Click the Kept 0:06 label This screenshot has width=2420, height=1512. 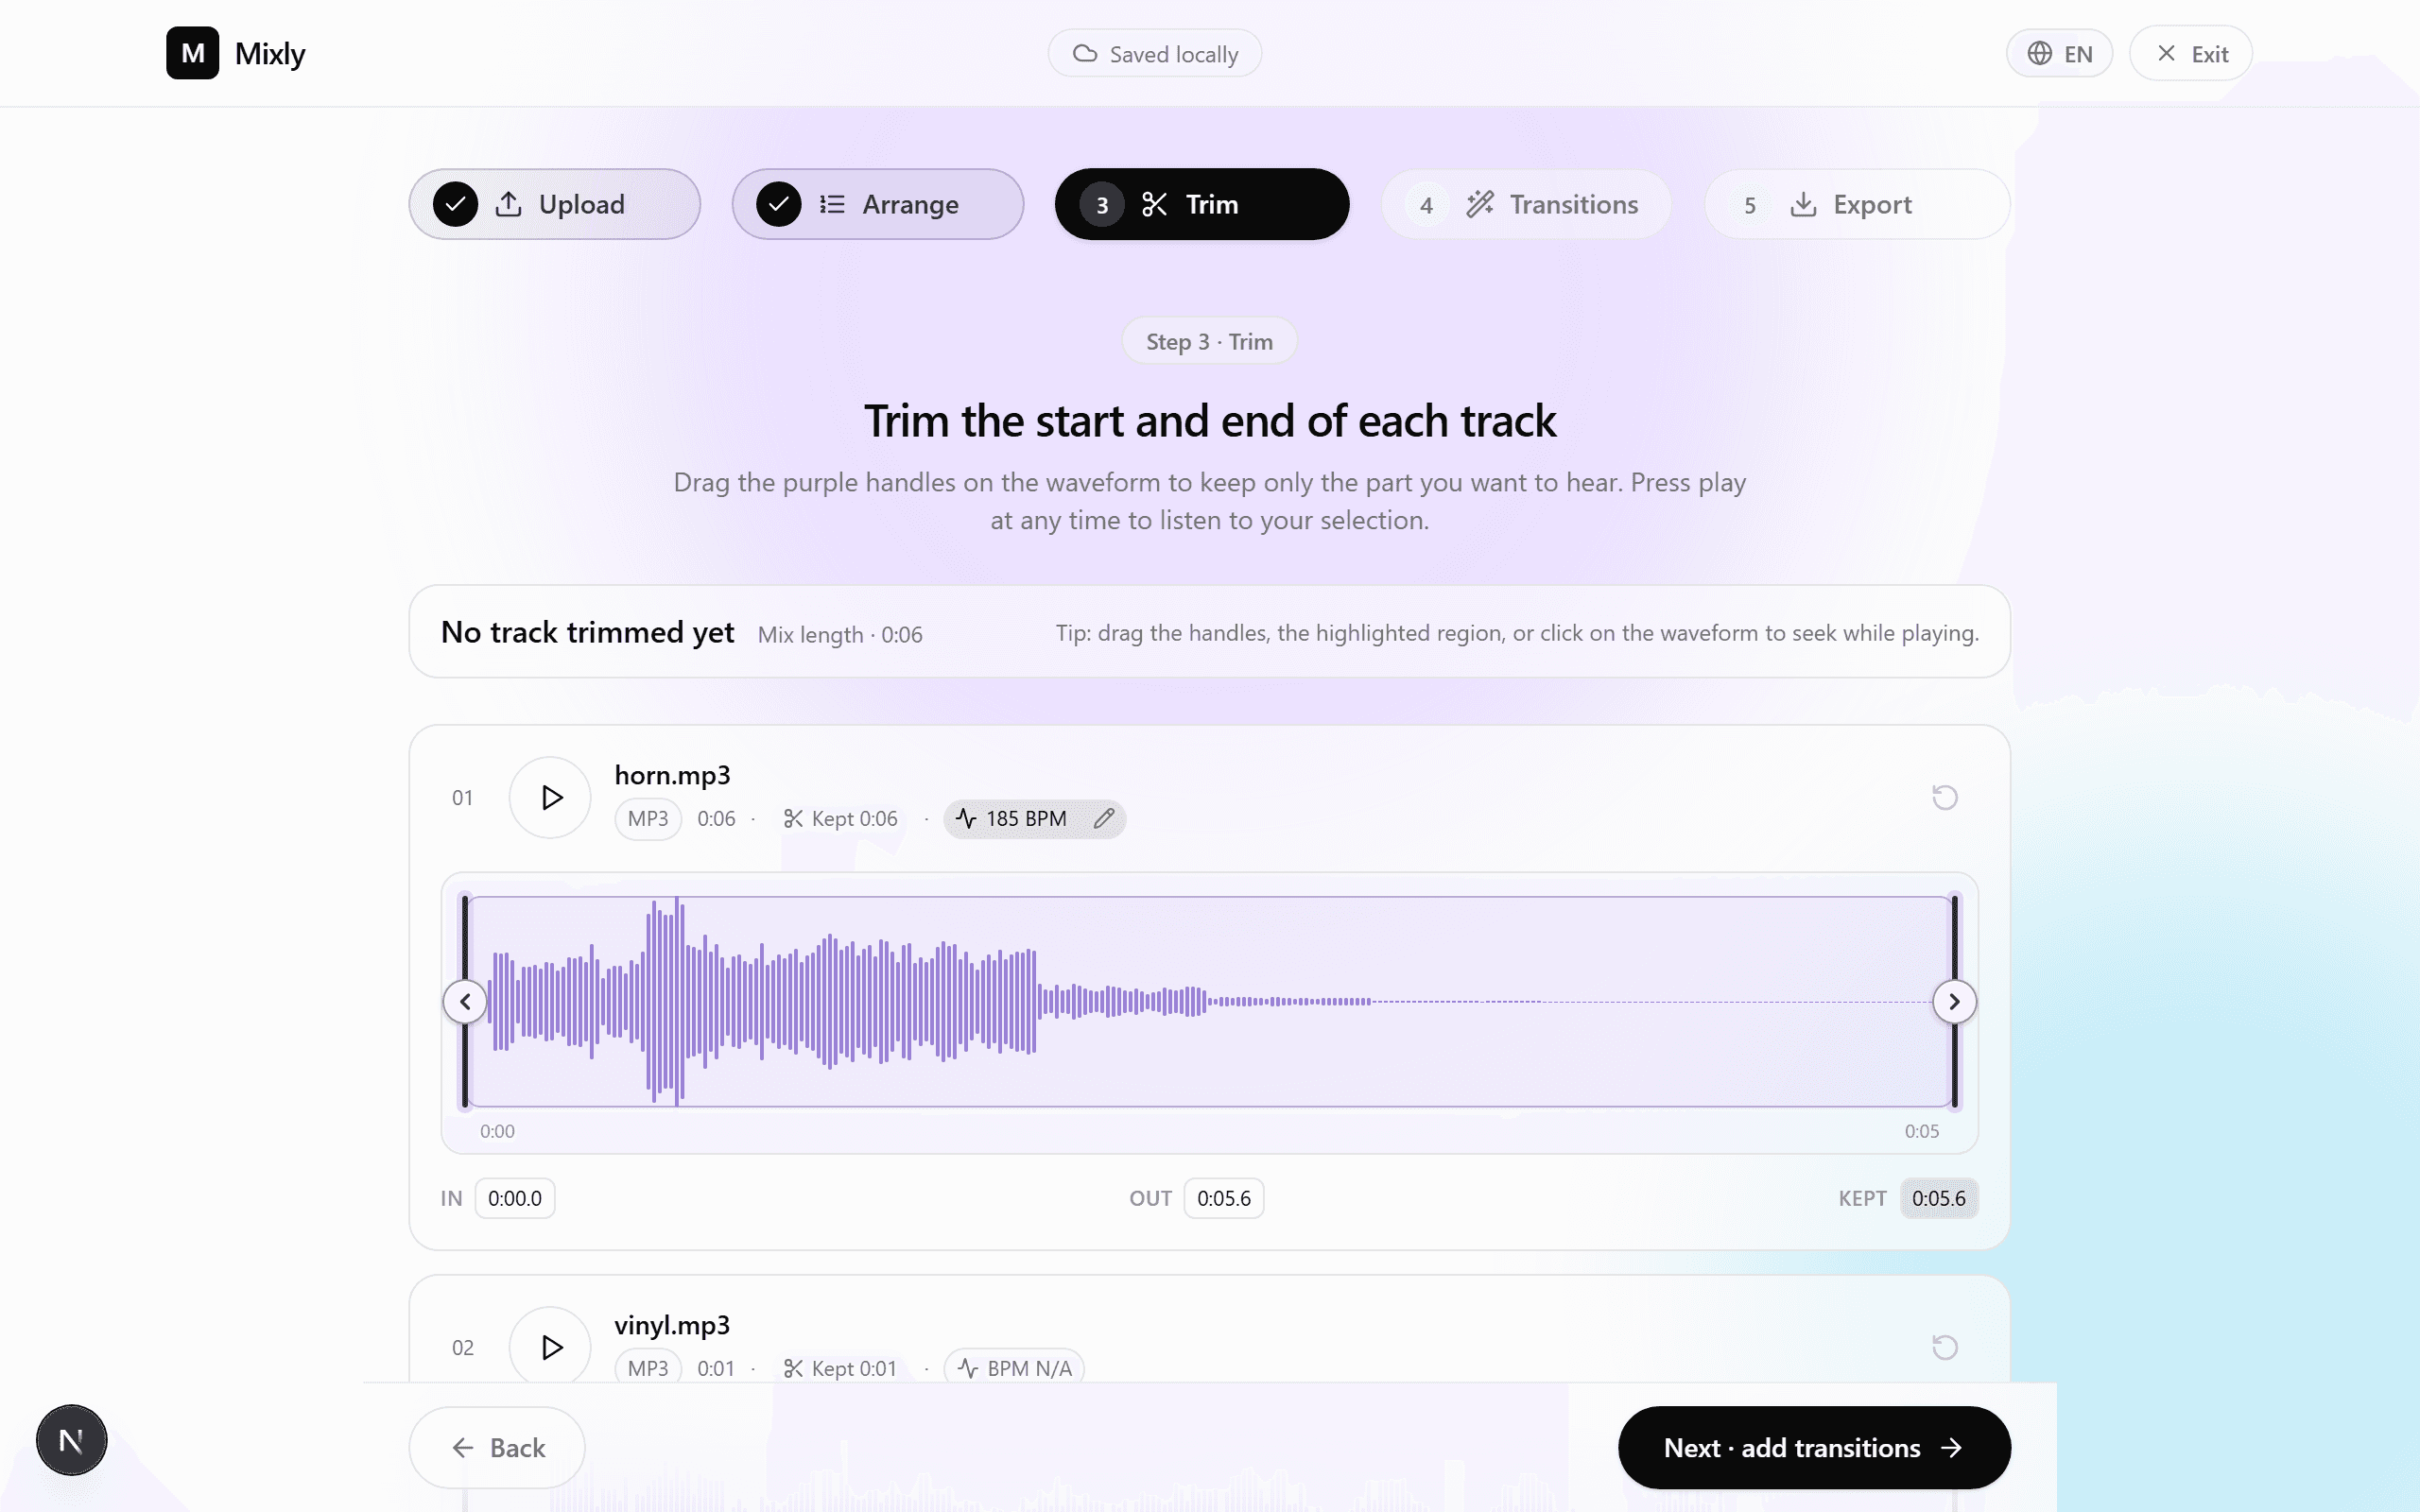click(840, 819)
